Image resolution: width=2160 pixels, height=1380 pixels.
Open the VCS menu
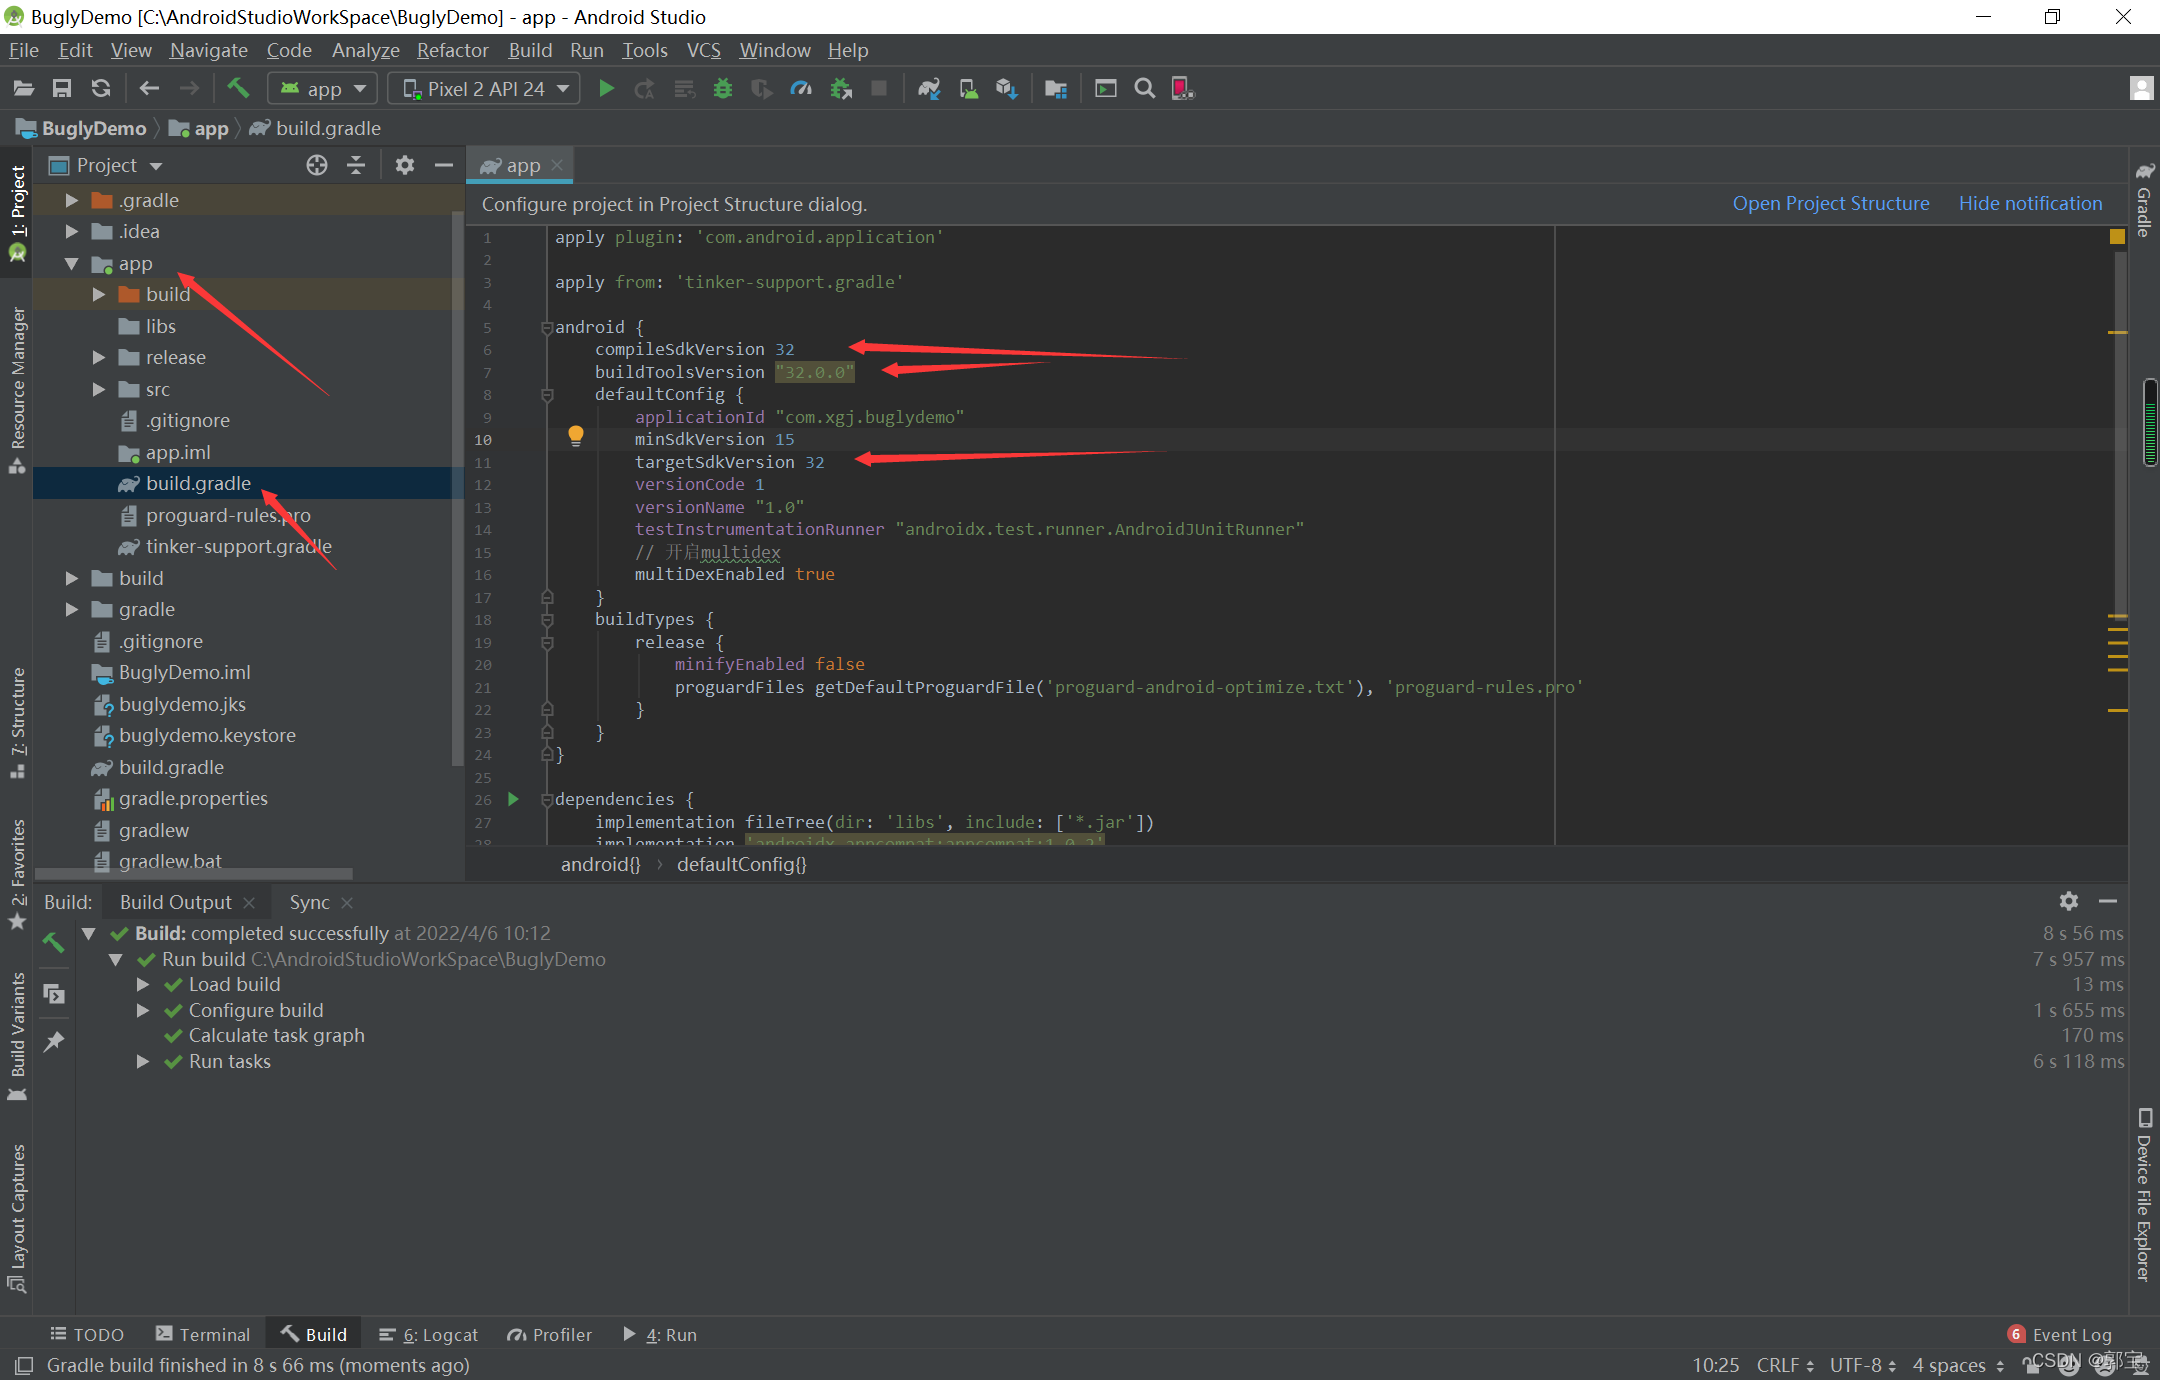703,50
